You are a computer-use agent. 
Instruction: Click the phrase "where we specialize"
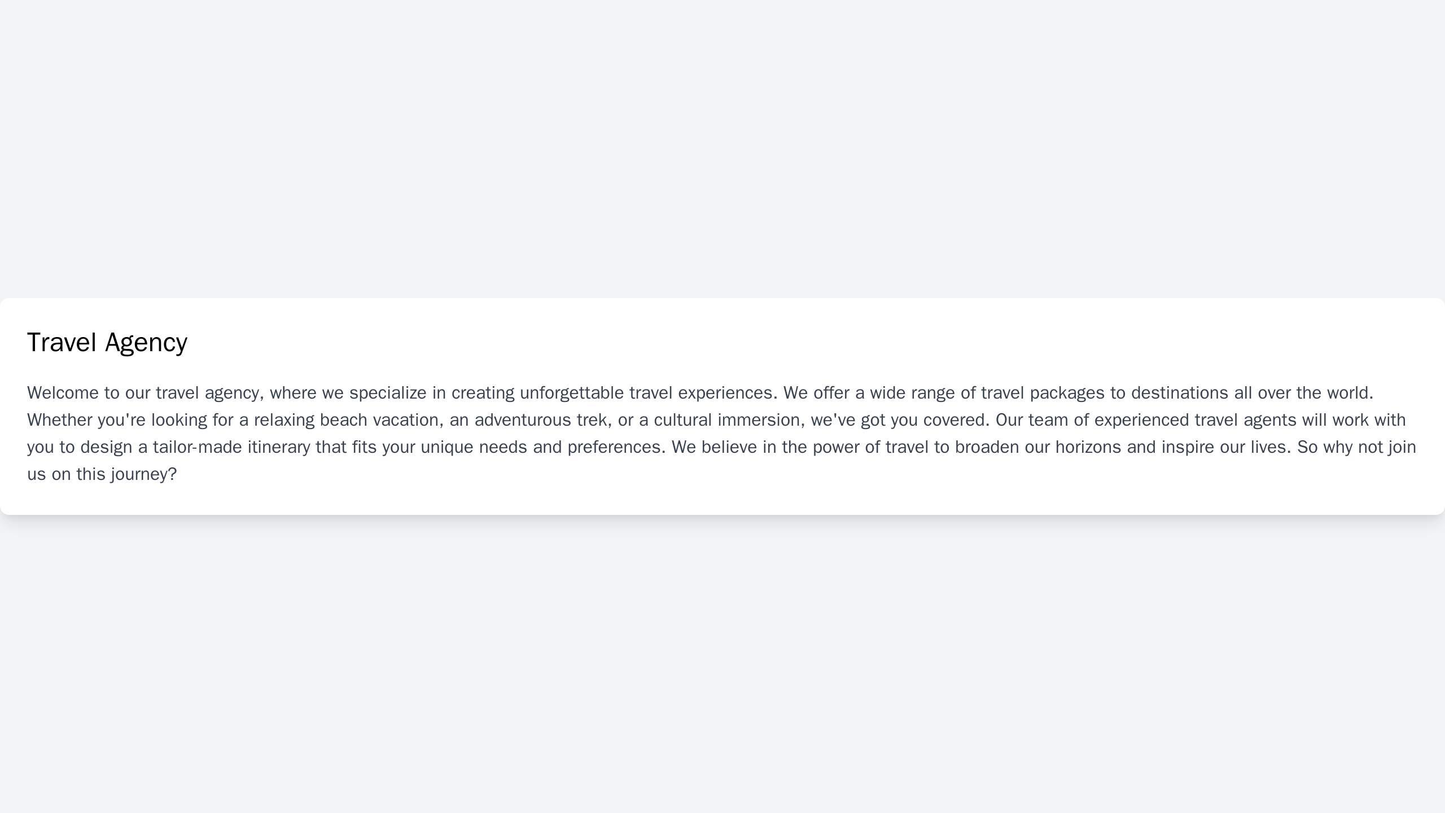tap(349, 393)
